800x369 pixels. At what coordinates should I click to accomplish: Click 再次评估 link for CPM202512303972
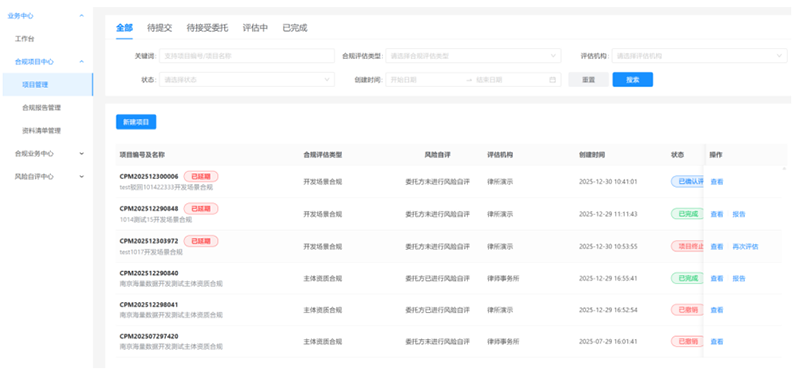(x=745, y=247)
